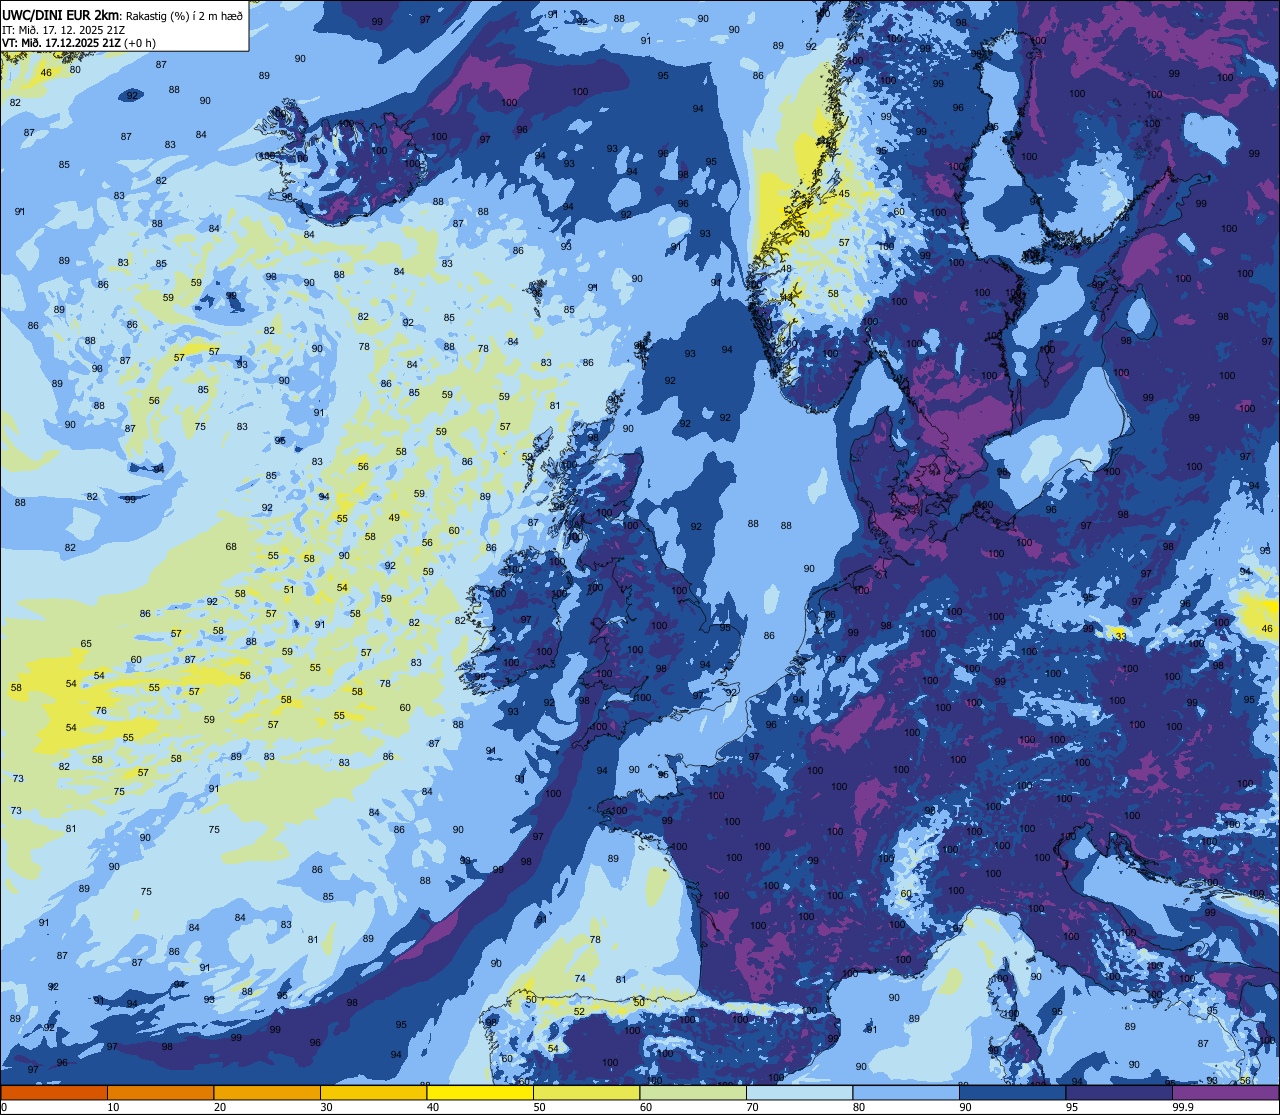The height and width of the screenshot is (1115, 1280).
Task: Select the 50–60 pale yellow legend swatch
Action: [x=586, y=1092]
